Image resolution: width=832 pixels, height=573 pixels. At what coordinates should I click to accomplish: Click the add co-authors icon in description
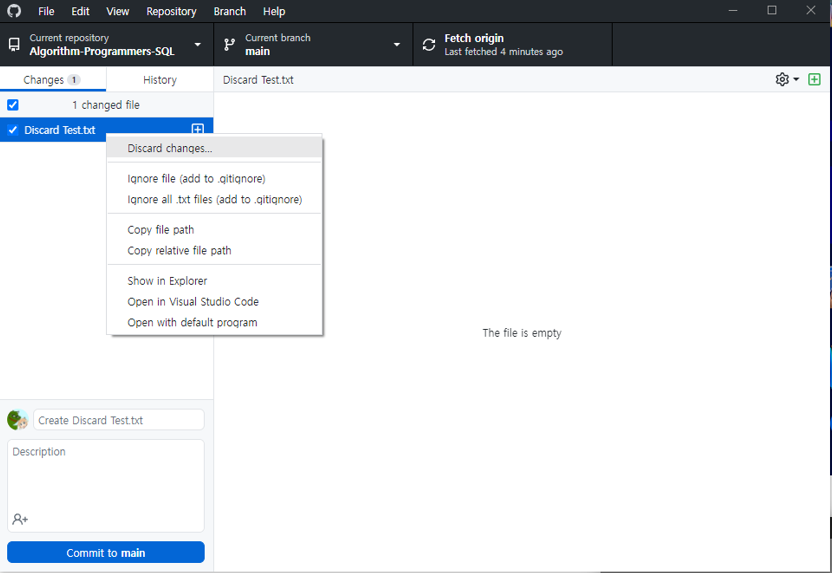[x=20, y=519]
